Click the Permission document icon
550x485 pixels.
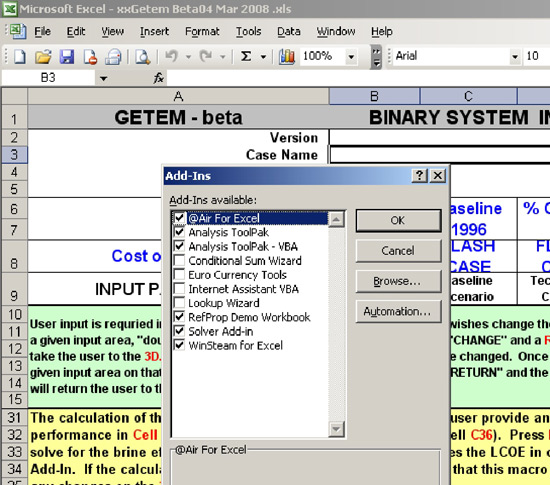click(x=90, y=56)
